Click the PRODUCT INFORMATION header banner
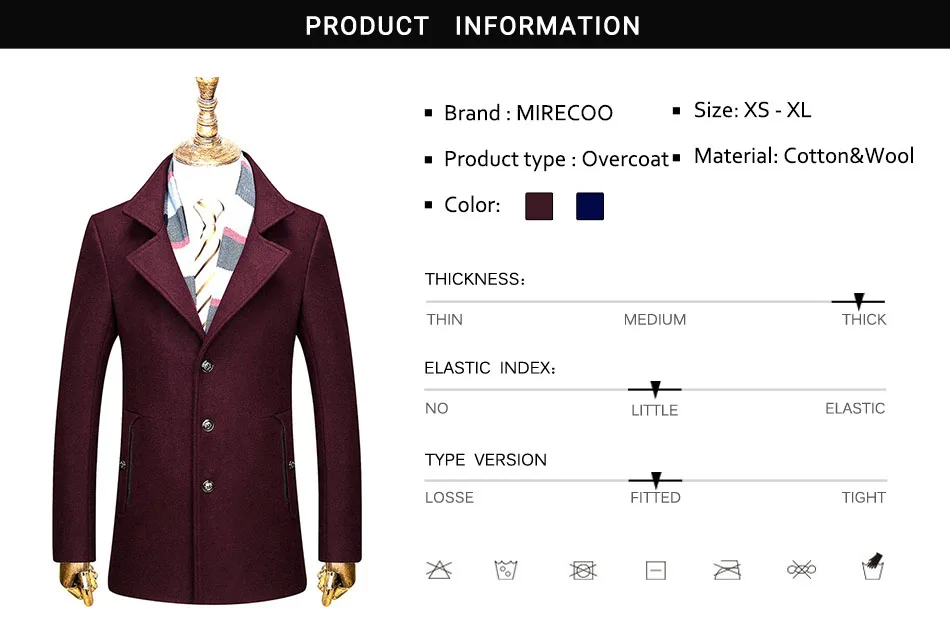The height and width of the screenshot is (630, 950). 475,24
